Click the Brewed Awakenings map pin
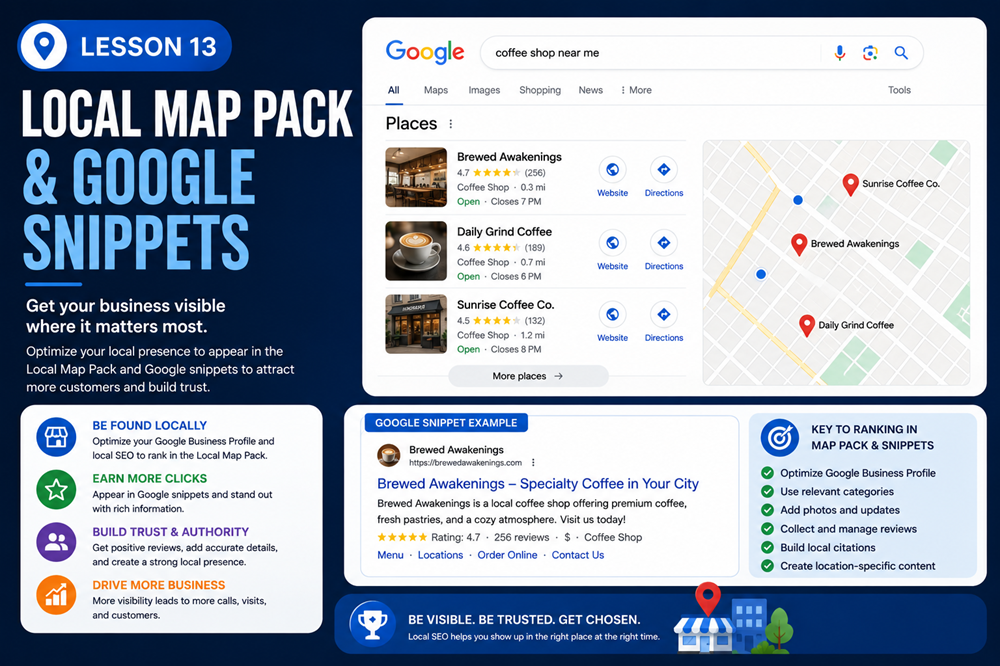The image size is (1000, 666). [x=799, y=244]
